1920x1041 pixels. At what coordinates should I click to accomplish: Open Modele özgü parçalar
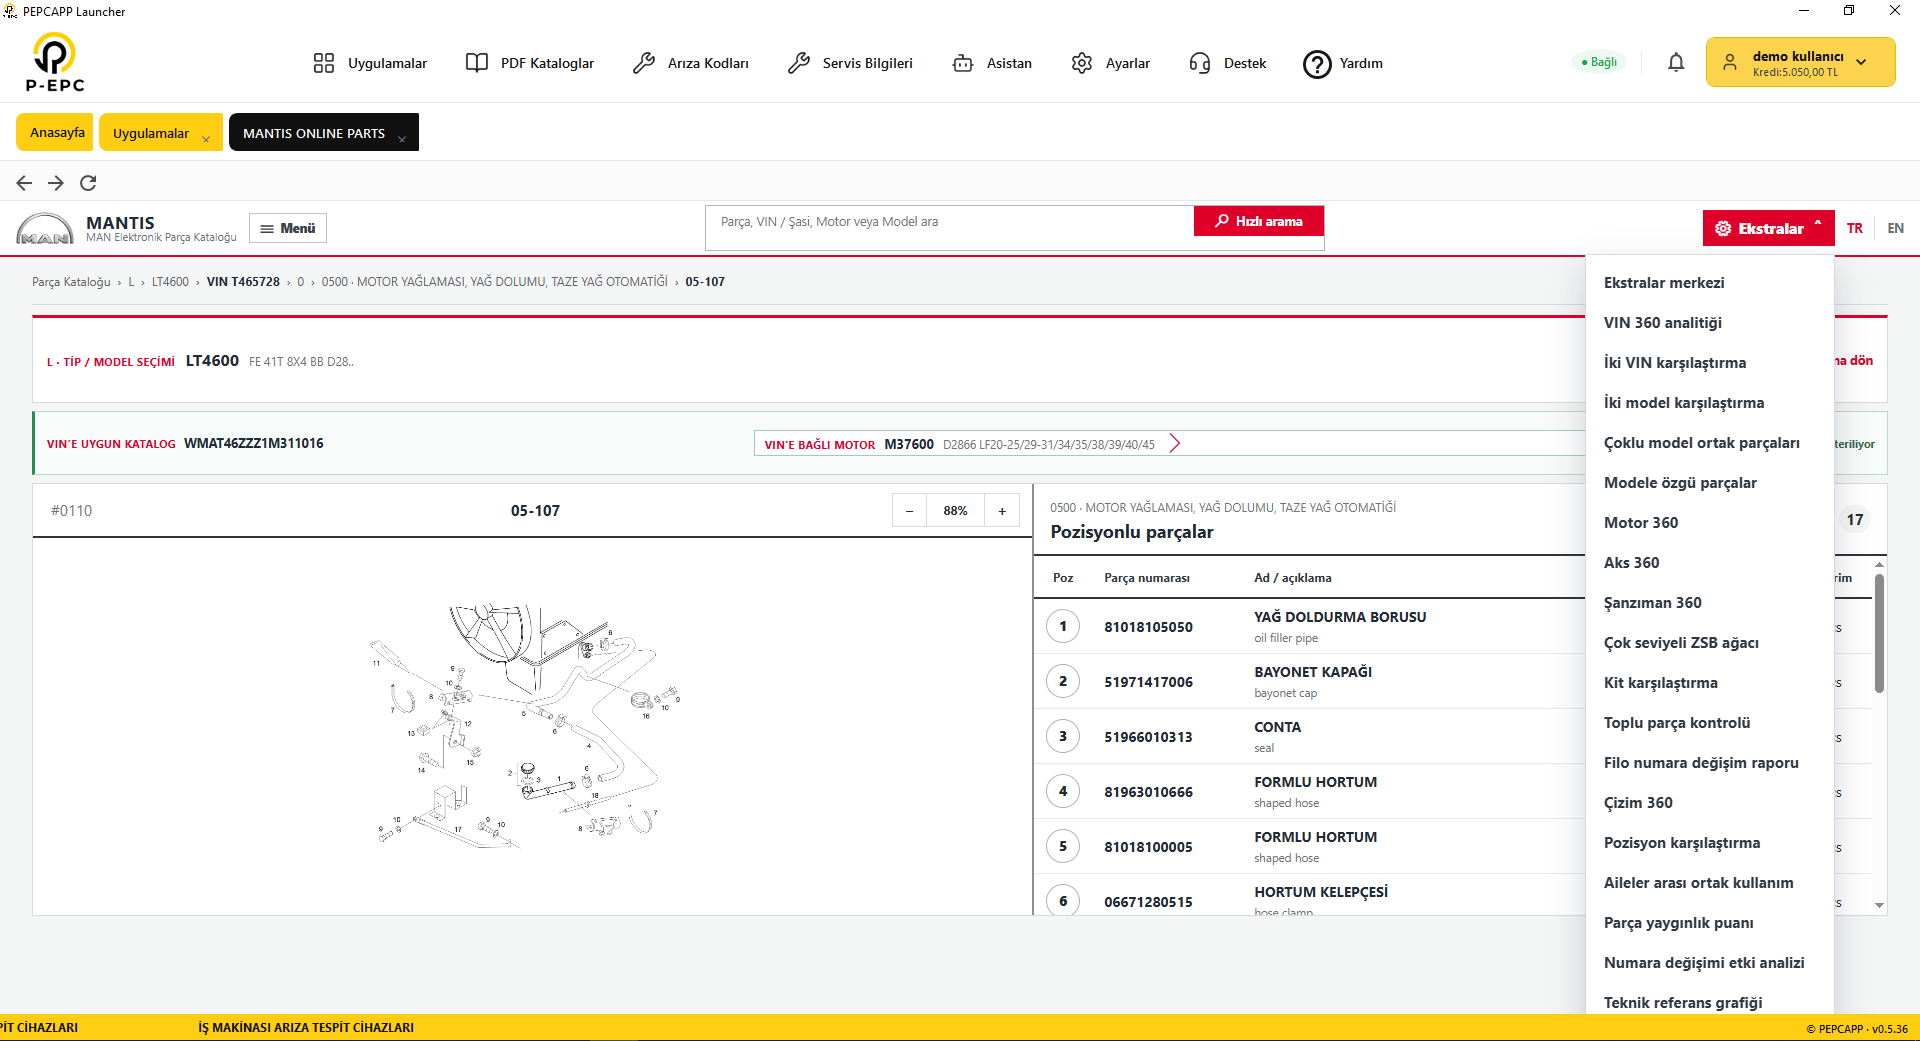(x=1709, y=483)
